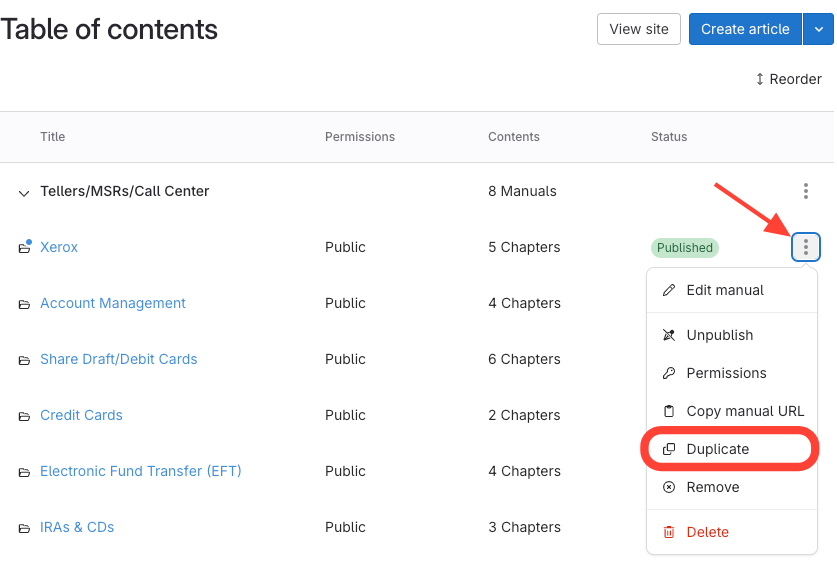Click the folder icon beside IRAs & CDs
Screen dimensions: 837x570
point(24,528)
